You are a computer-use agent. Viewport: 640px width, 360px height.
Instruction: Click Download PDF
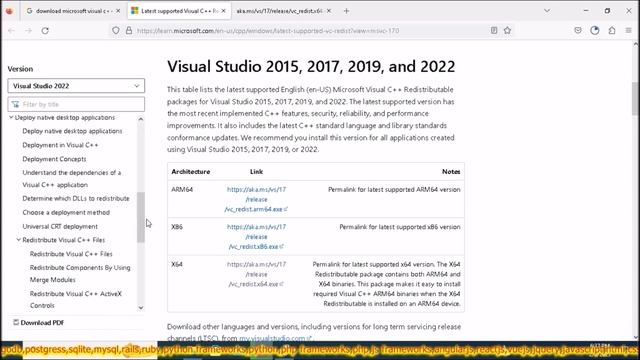click(x=38, y=322)
